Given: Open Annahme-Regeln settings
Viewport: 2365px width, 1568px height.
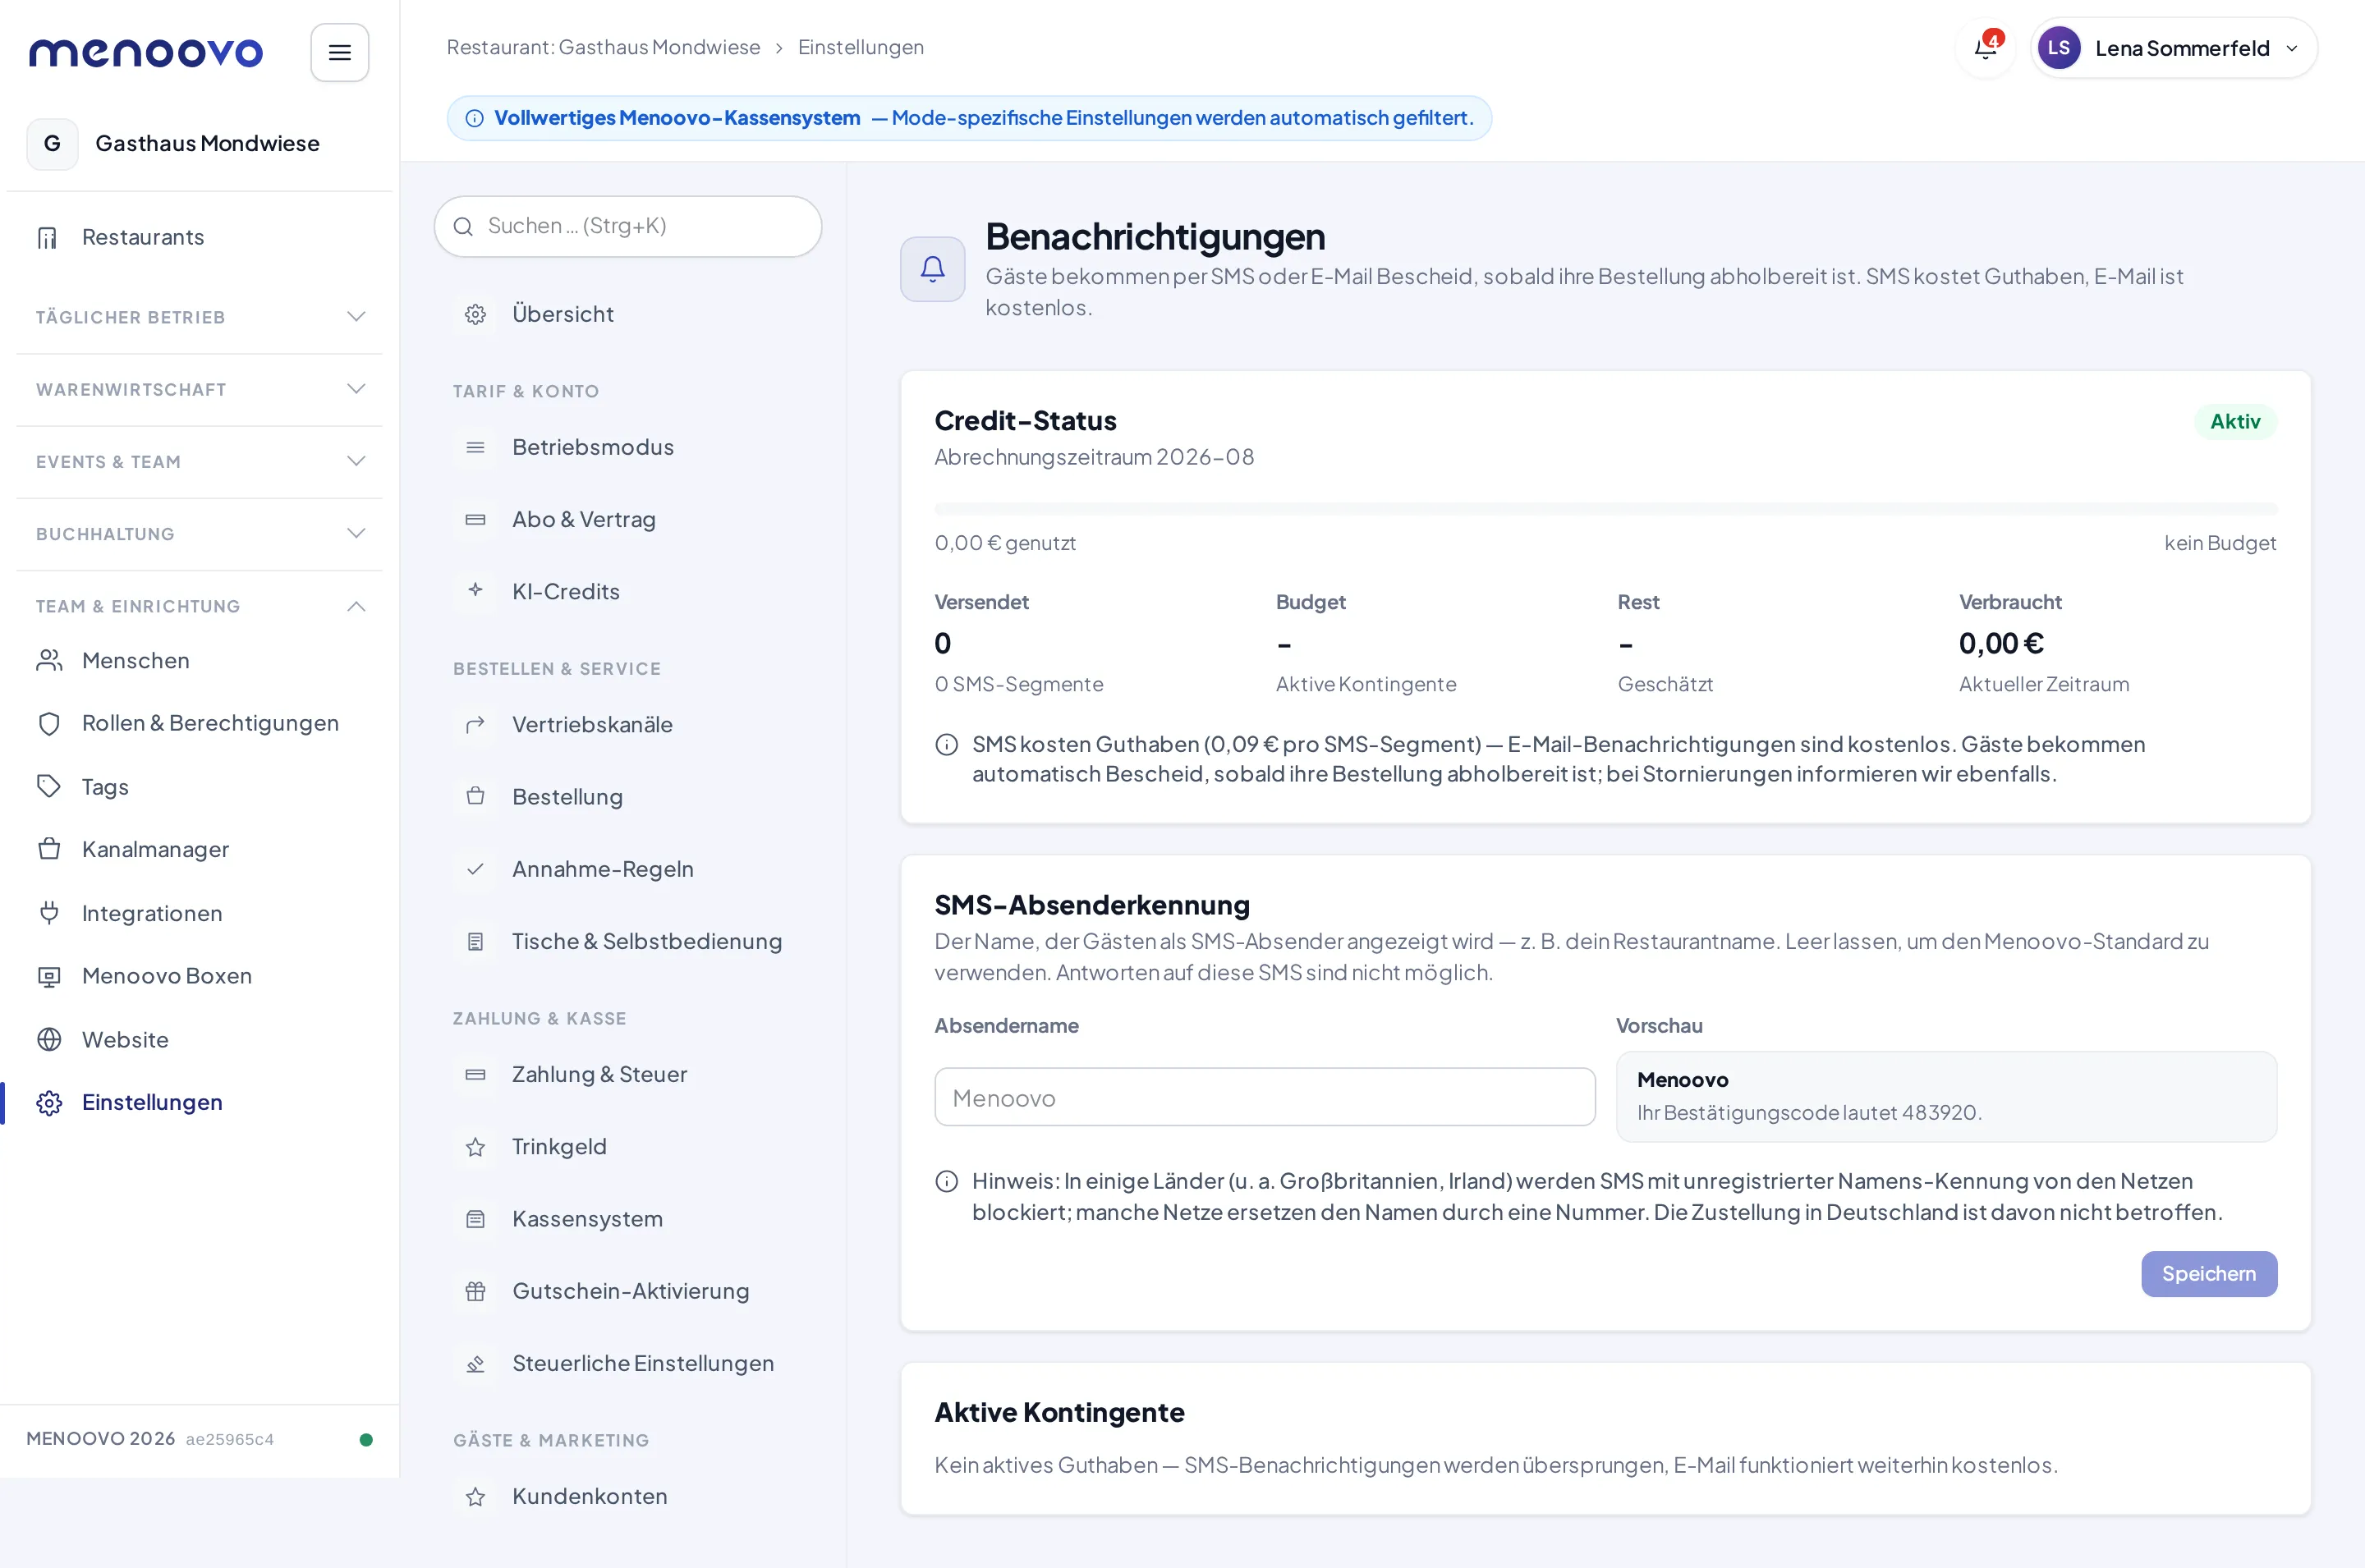Looking at the screenshot, I should coord(628,869).
